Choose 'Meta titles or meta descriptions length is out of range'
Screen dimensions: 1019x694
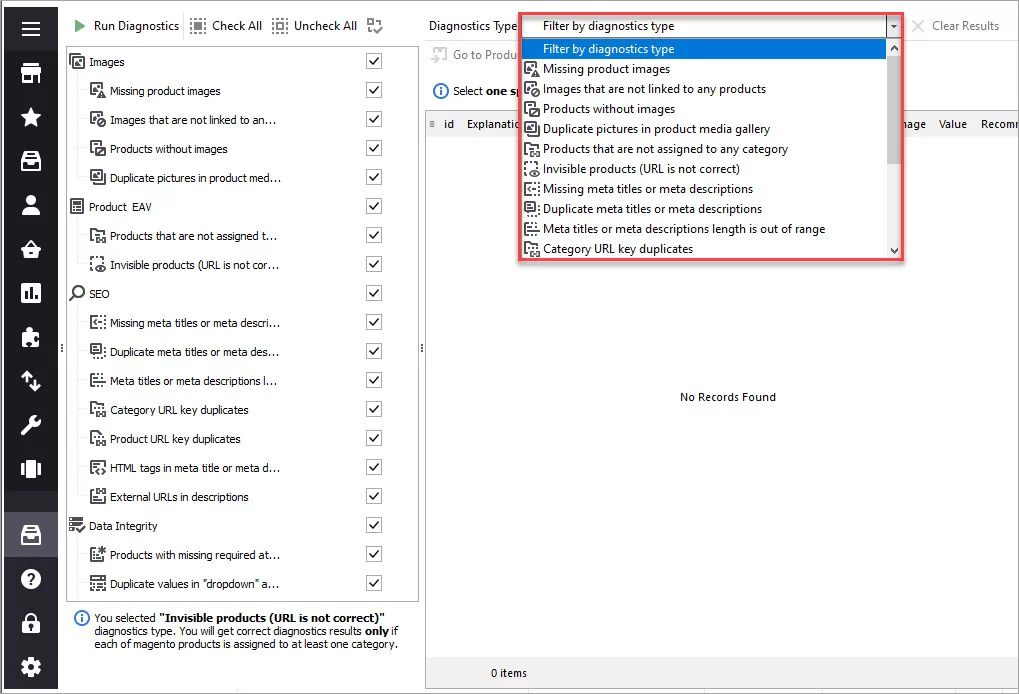pos(704,229)
